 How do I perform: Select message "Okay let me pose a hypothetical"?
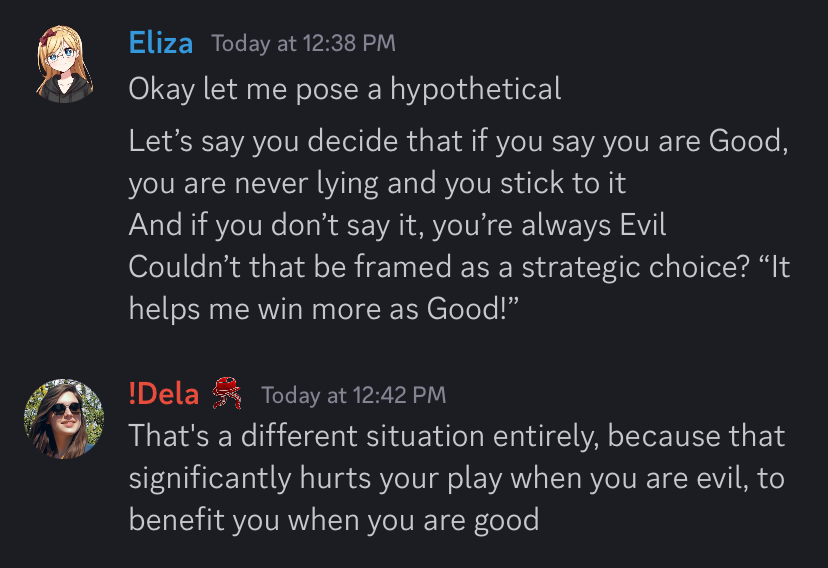pos(345,89)
